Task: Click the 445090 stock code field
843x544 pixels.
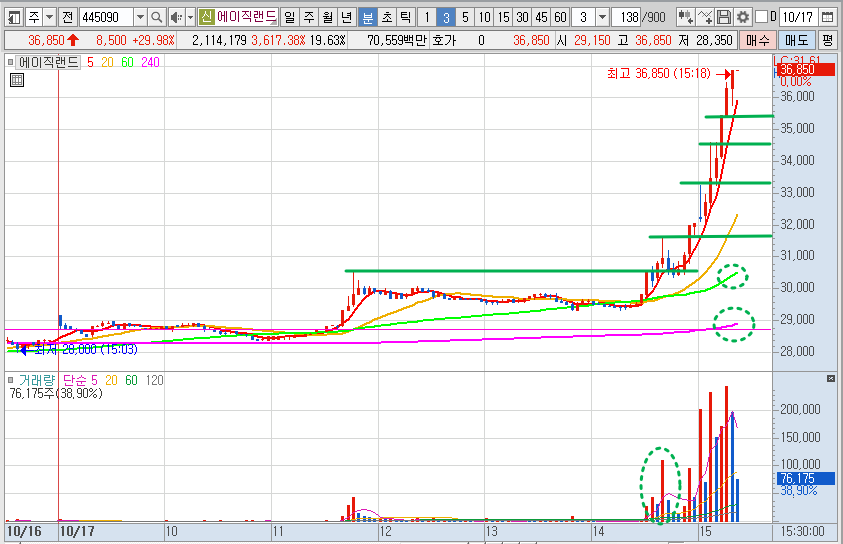Action: tap(106, 18)
